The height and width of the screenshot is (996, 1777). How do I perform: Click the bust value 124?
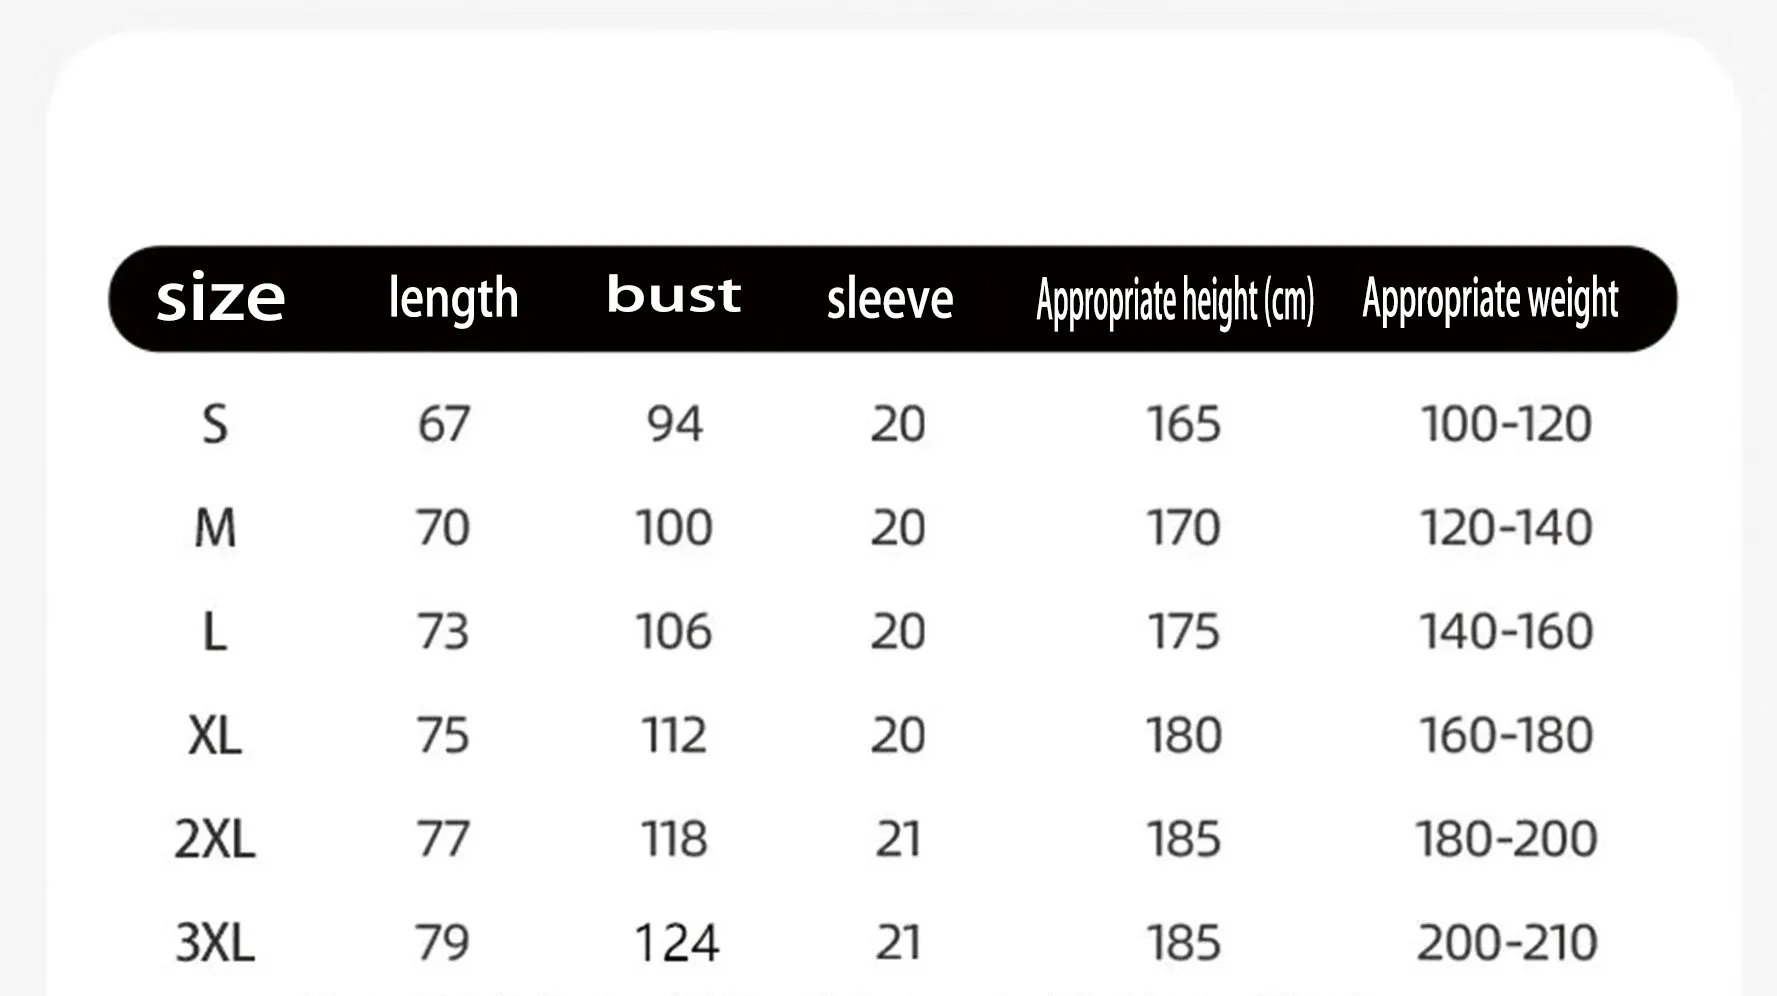[x=677, y=943]
